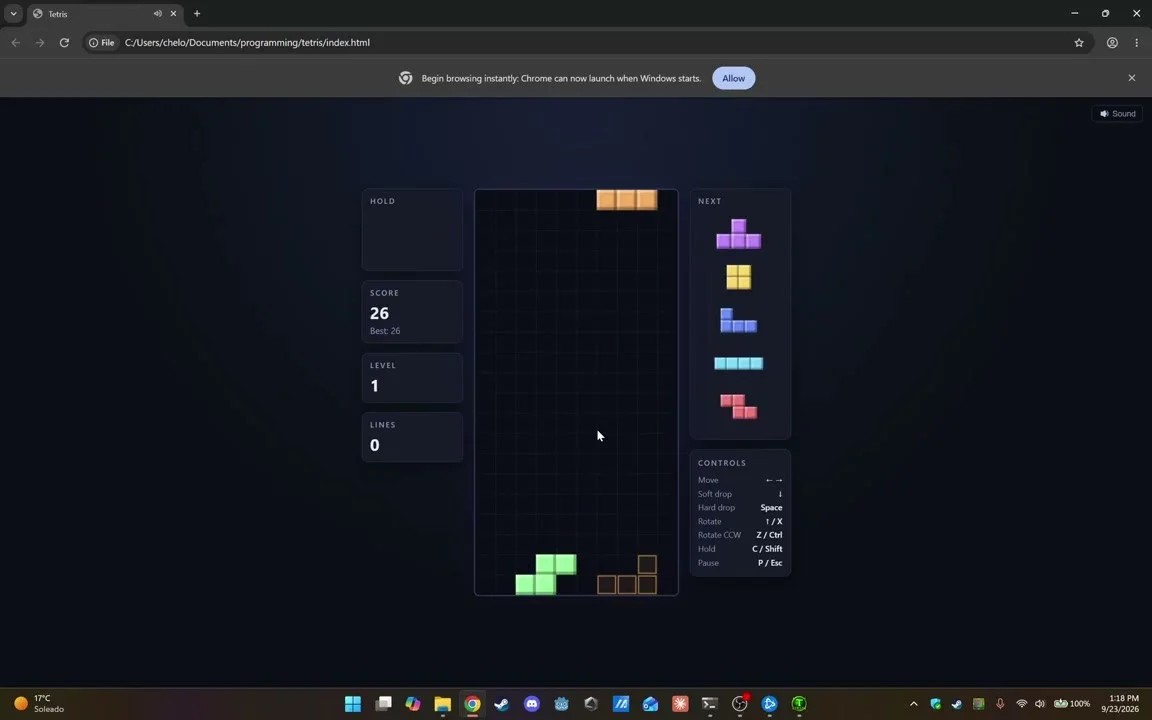Open the green circular T app icon

[x=799, y=704]
